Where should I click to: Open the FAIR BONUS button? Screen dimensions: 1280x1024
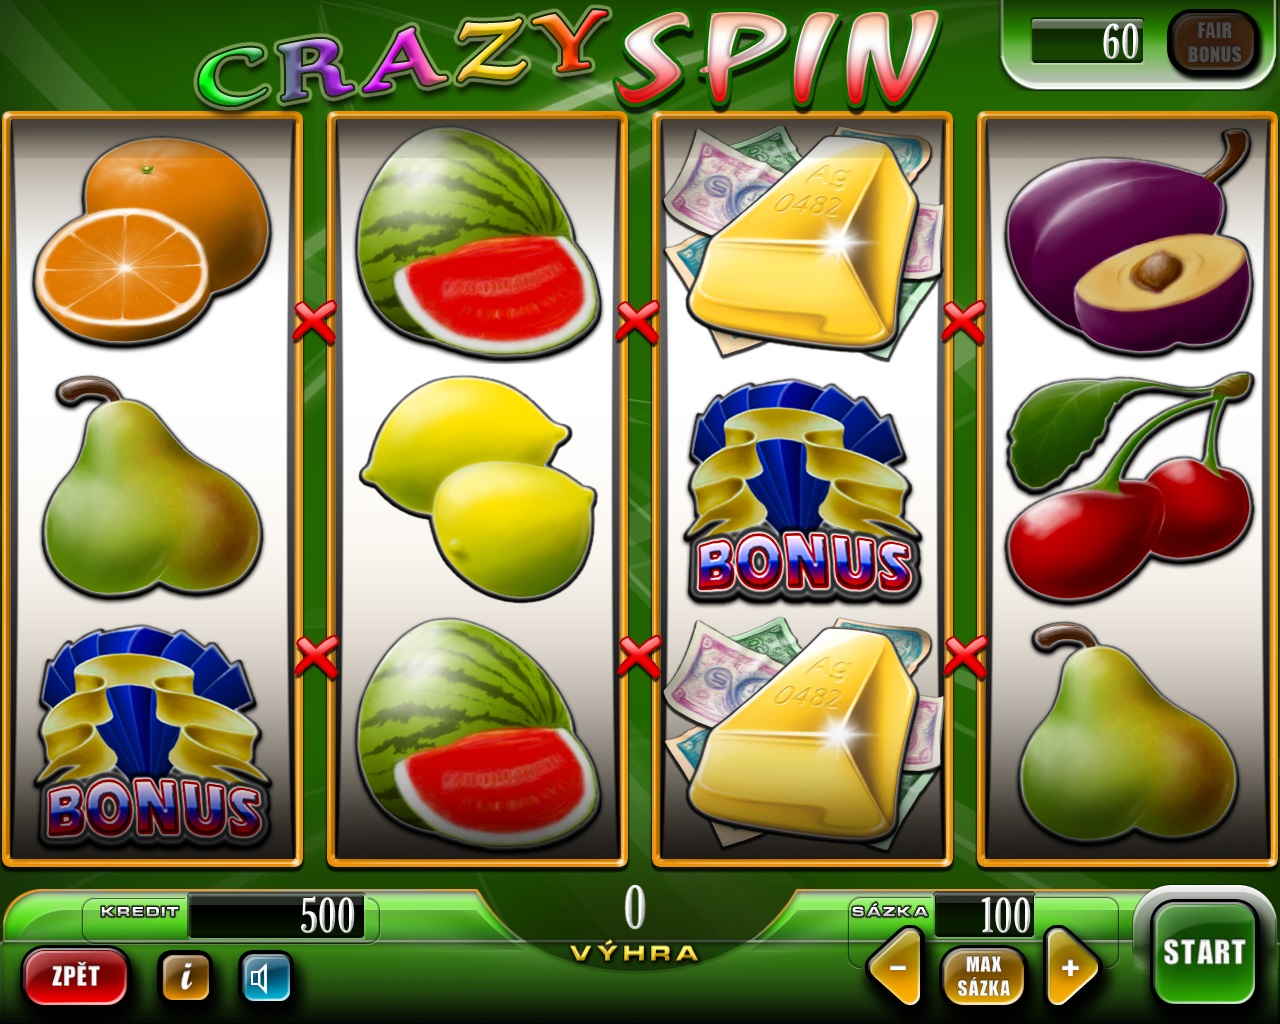[x=1213, y=43]
